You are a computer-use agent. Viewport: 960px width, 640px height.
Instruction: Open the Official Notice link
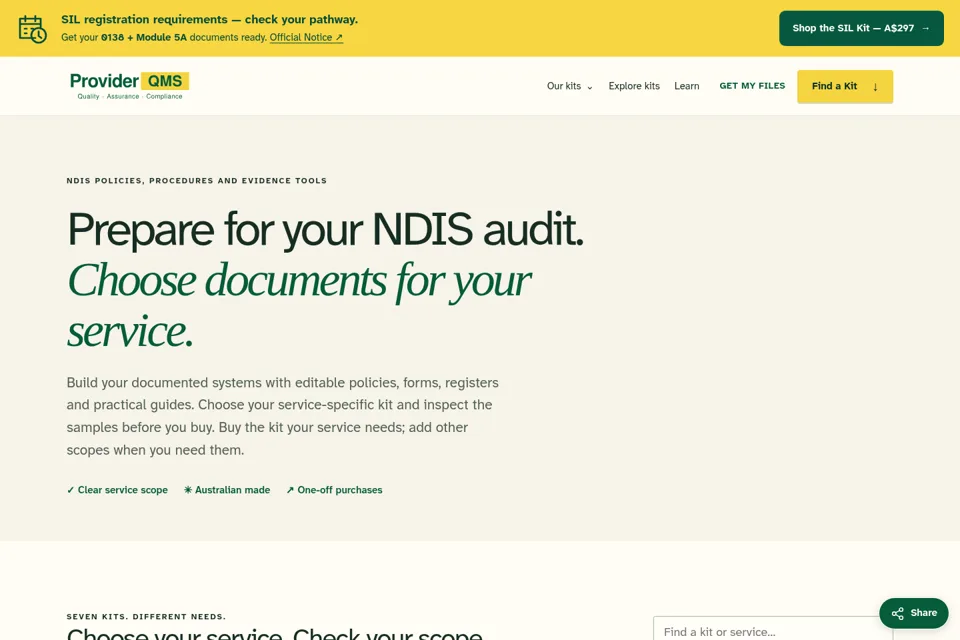tap(306, 37)
